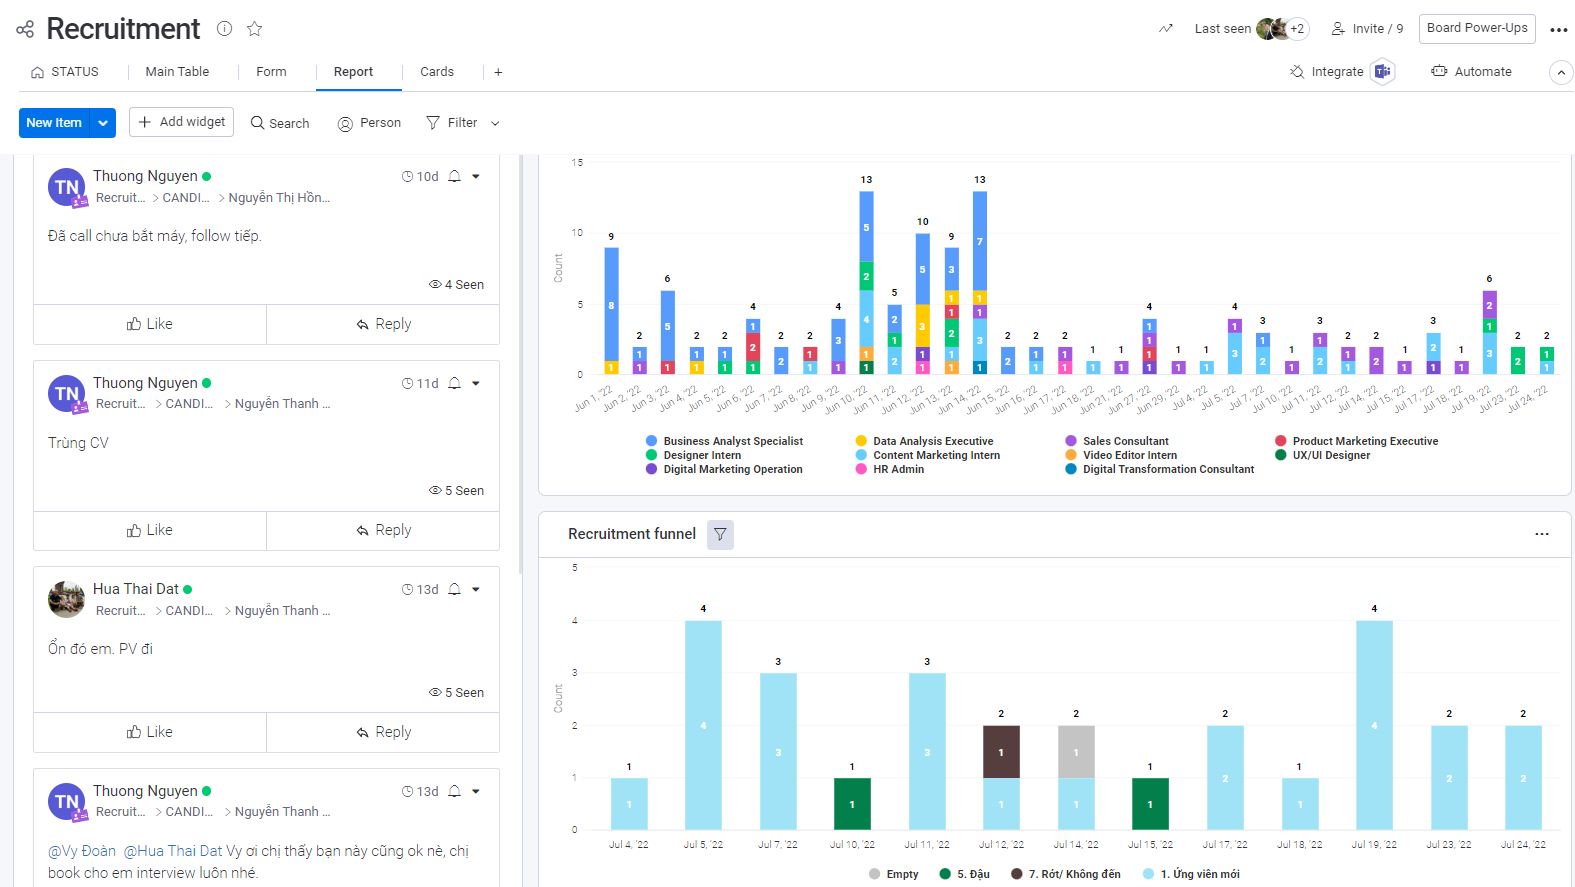The image size is (1575, 887).
Task: Expand the New Item dropdown arrow
Action: tap(103, 123)
